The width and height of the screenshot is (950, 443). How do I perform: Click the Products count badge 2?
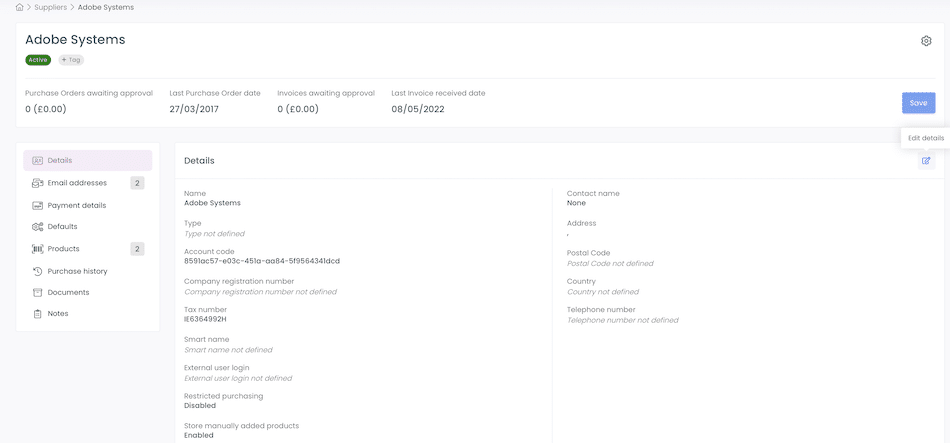[x=138, y=249]
